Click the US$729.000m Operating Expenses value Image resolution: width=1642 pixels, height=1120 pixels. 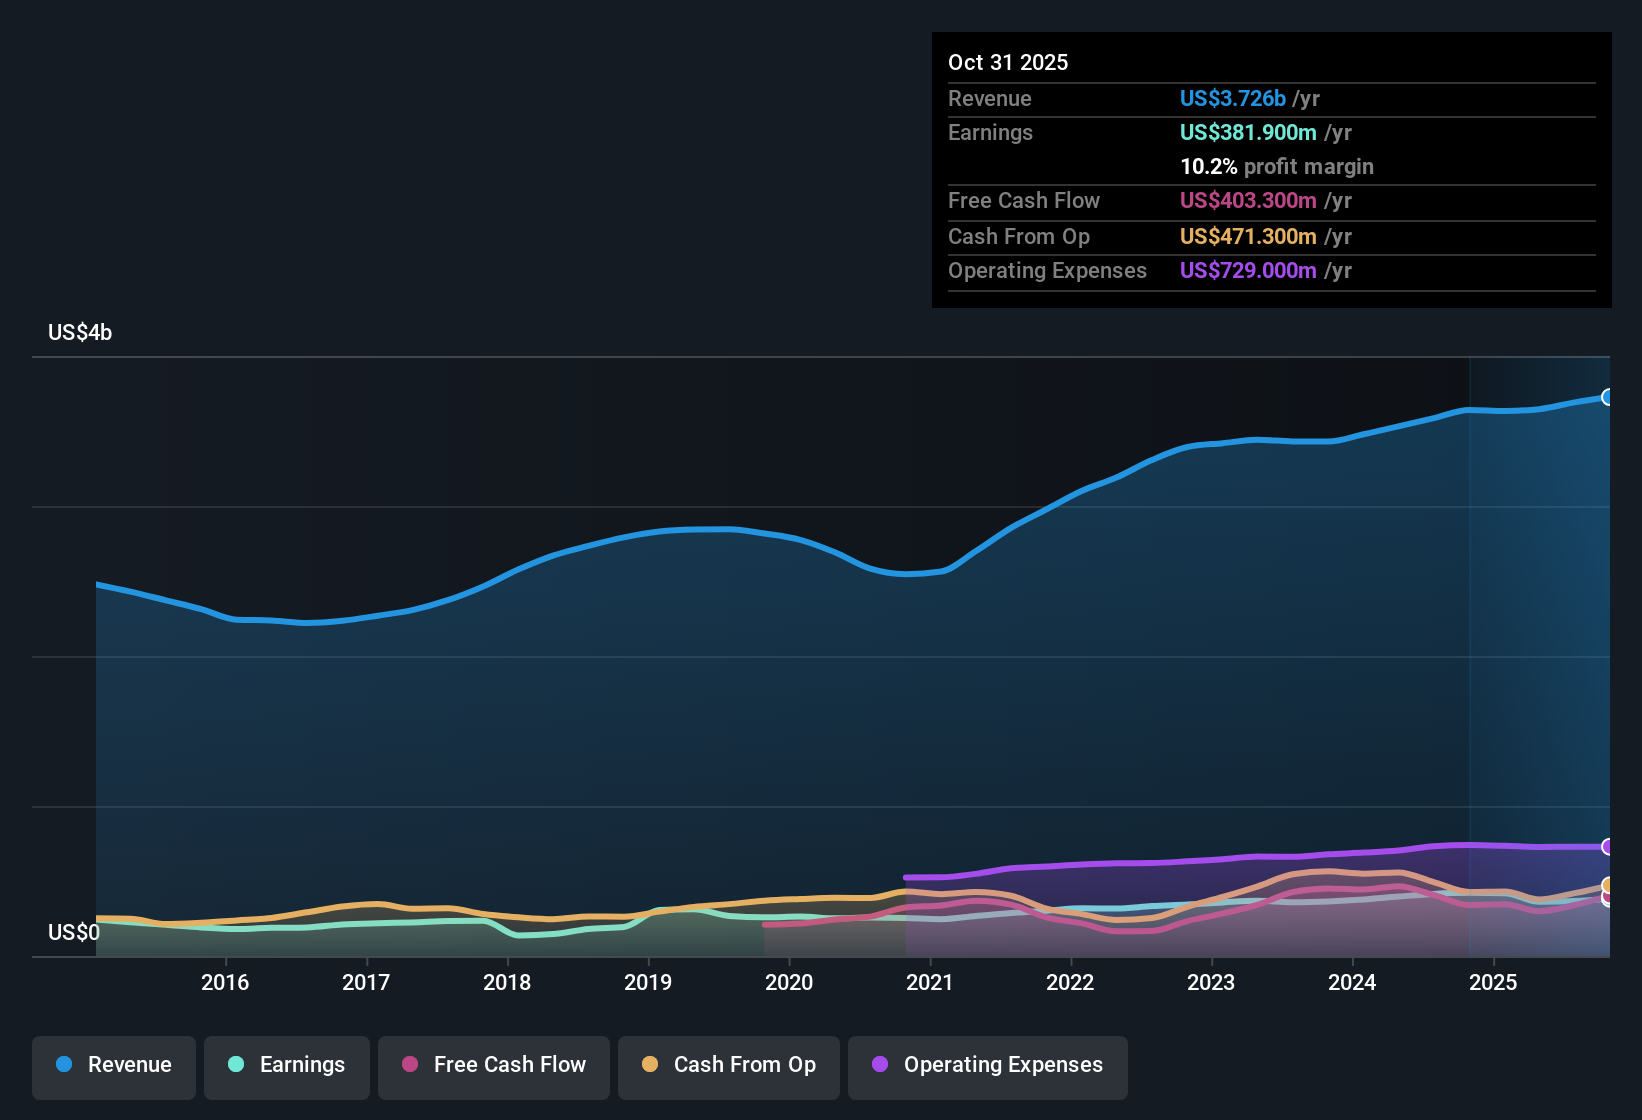click(x=1248, y=271)
